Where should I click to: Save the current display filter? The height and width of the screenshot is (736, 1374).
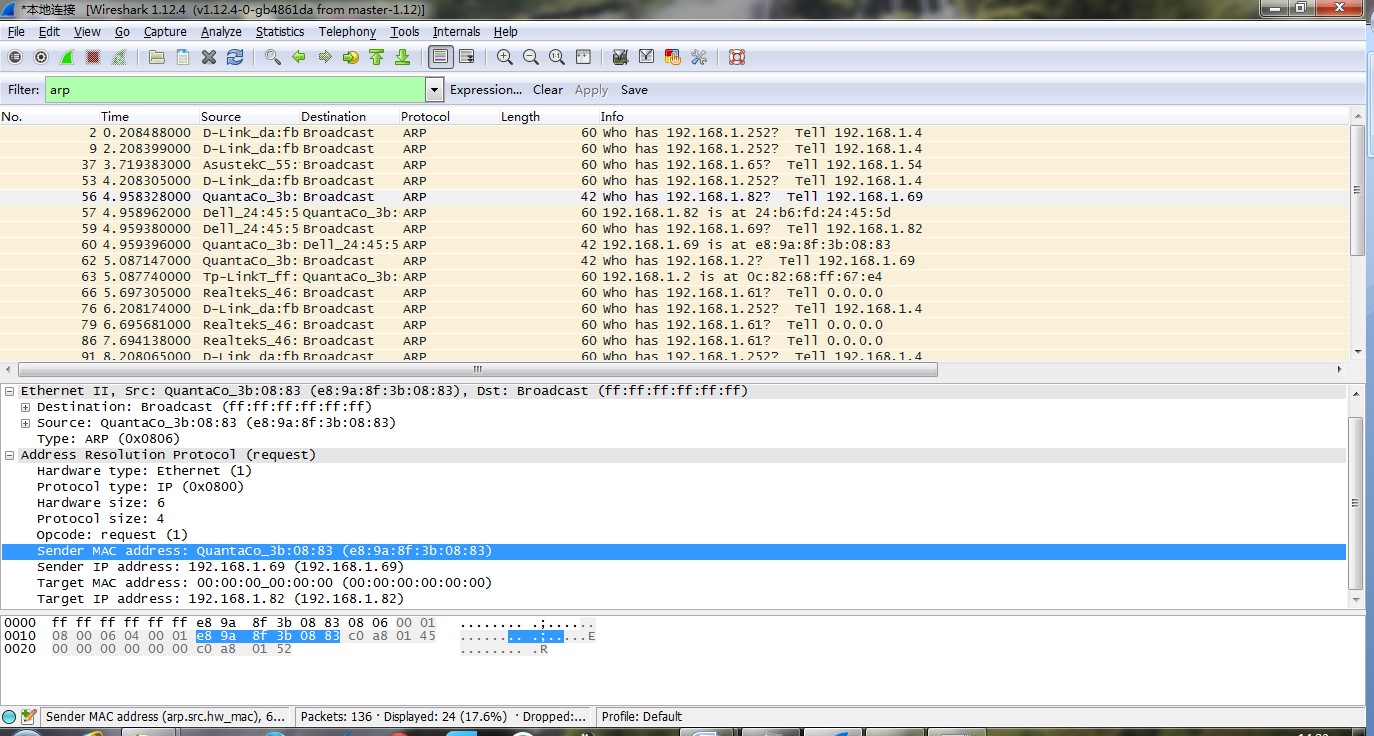tap(634, 90)
